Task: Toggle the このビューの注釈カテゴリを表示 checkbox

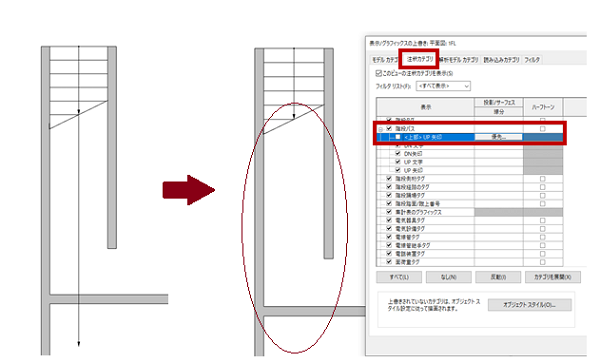Action: 378,73
